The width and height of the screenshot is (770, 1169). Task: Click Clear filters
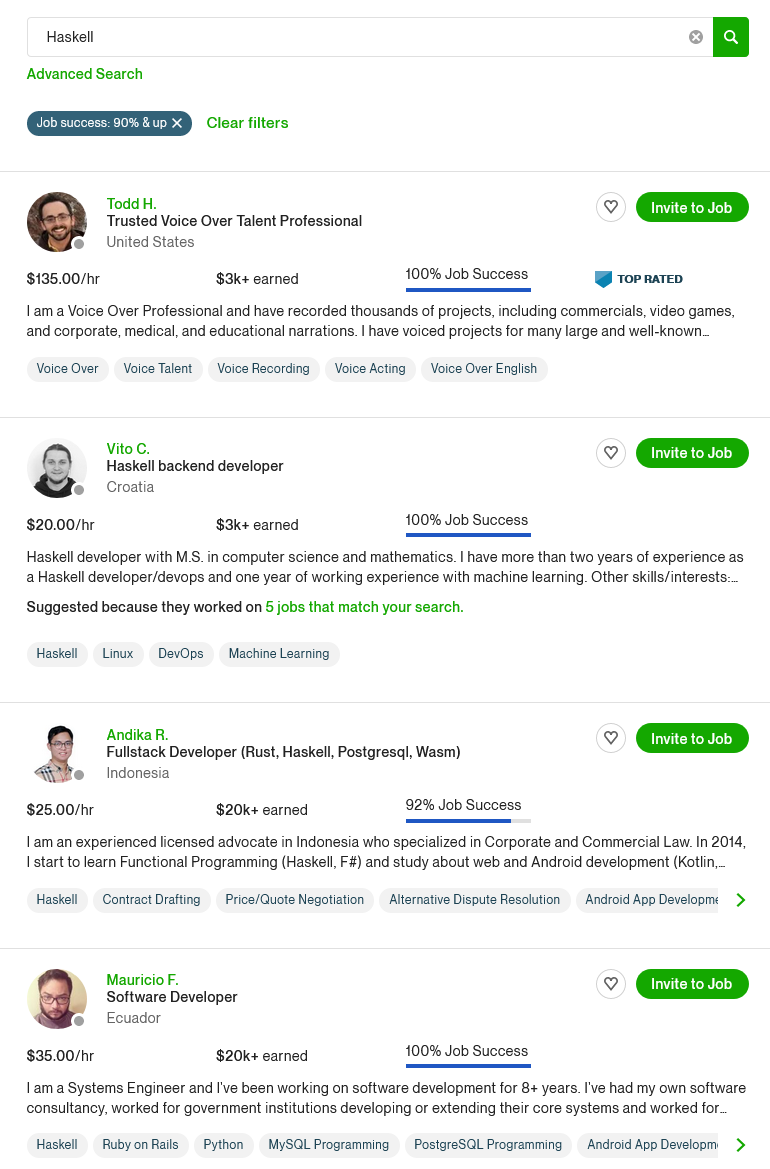[x=247, y=123]
